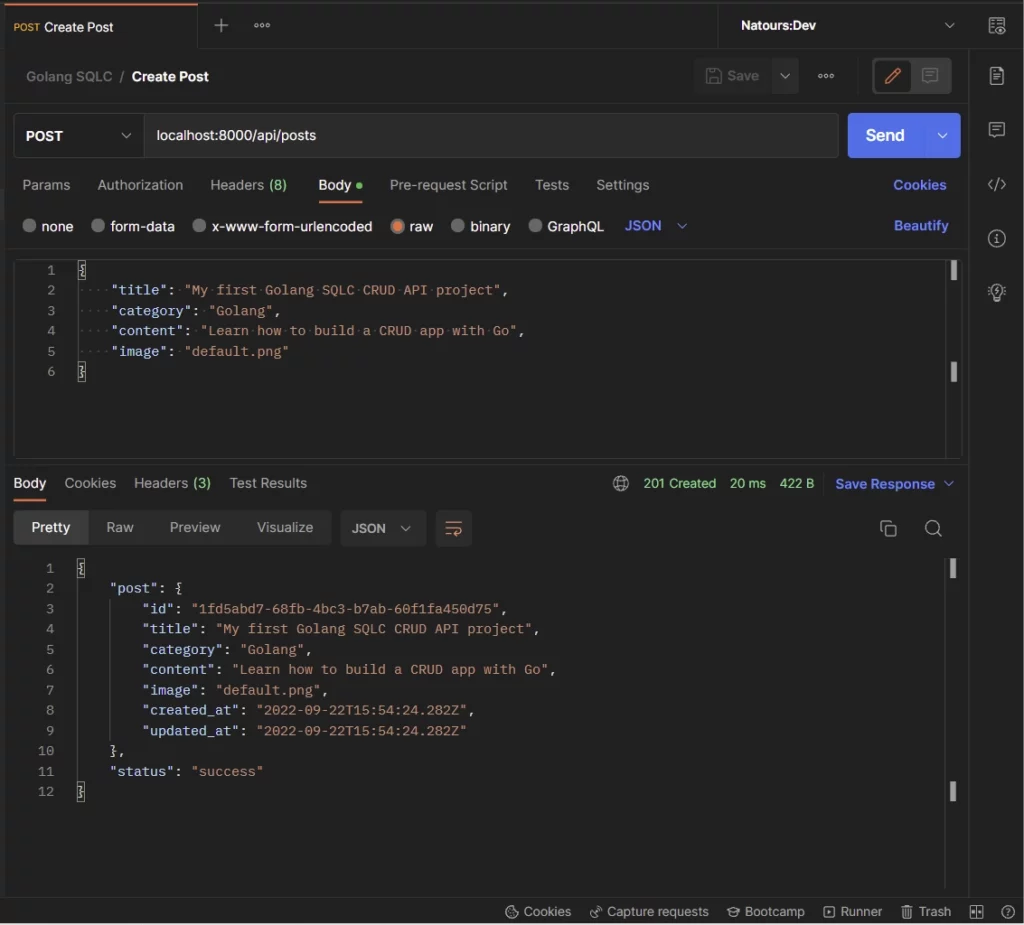Switch to edit mode pencil icon
The width and height of the screenshot is (1024, 925).
(x=893, y=76)
